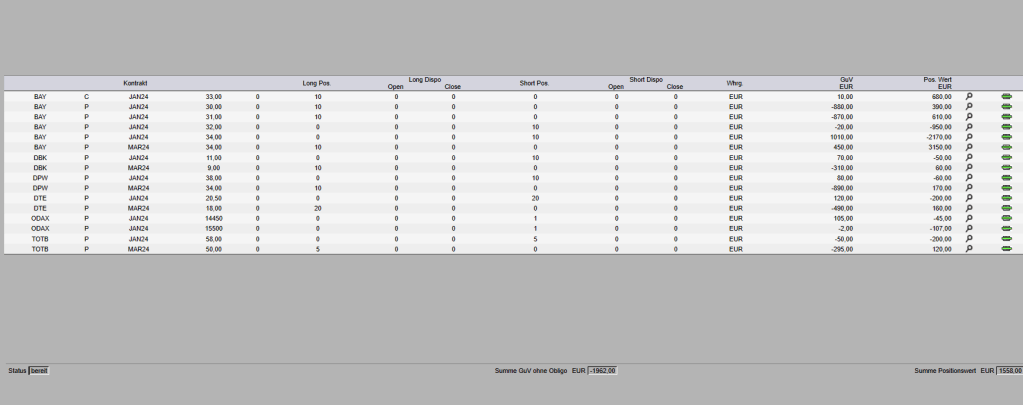Screen dimensions: 1023x405
Task: Open details magnifier for BAY P JAN24 30,00
Action: point(968,107)
